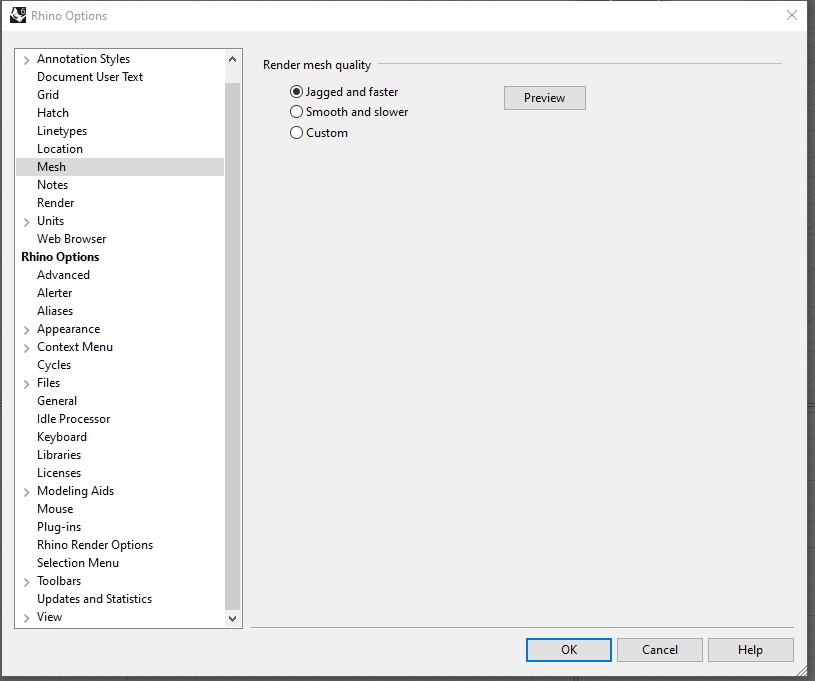
Task: Open the Mouse options page
Action: tap(55, 509)
